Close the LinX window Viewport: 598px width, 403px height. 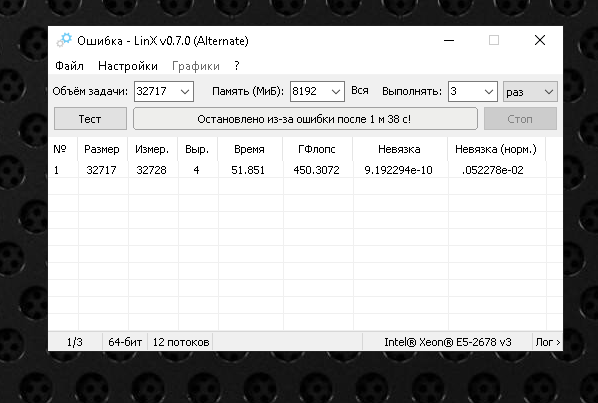pyautogui.click(x=540, y=40)
